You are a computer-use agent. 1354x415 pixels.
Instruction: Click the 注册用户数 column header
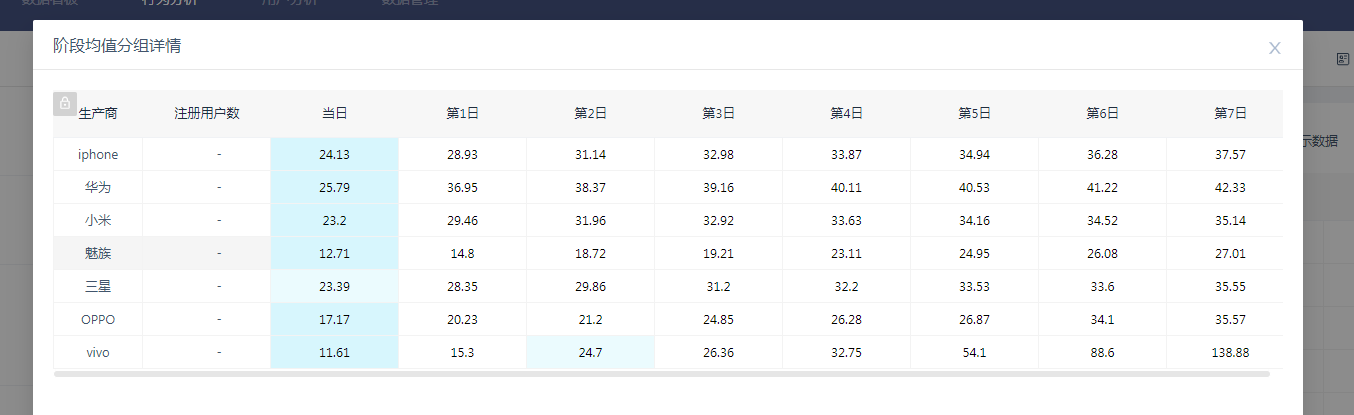click(x=207, y=114)
